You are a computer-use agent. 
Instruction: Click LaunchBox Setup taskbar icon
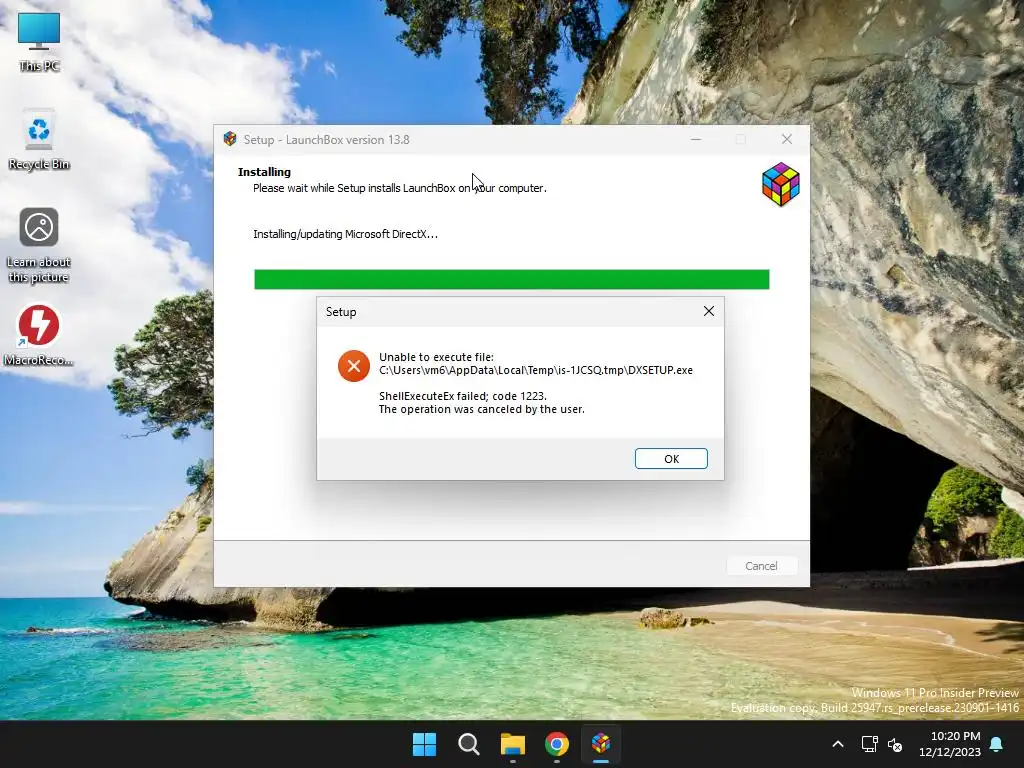click(601, 743)
